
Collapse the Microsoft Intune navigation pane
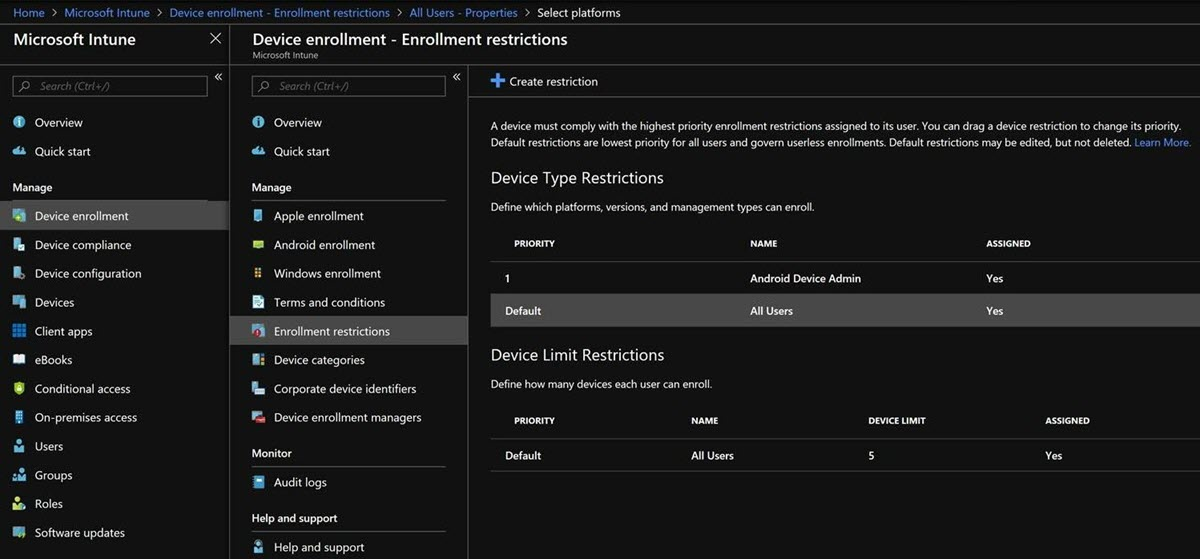coord(218,77)
